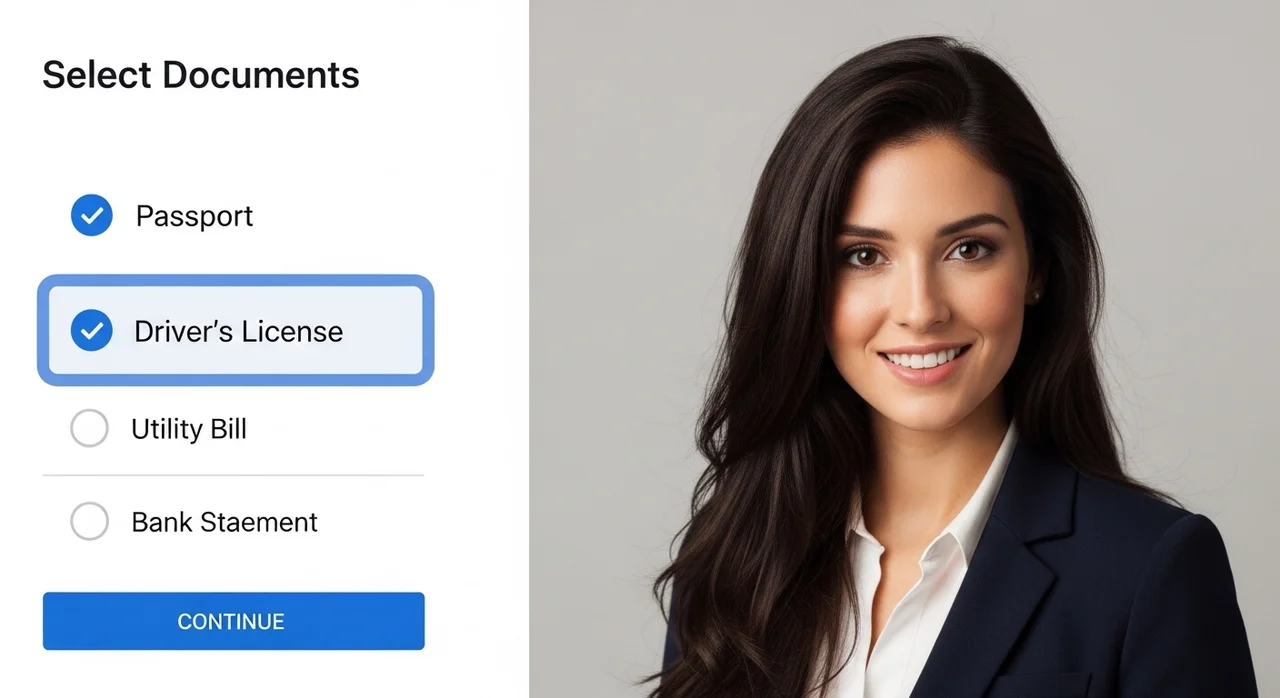Click the navy blazer in the portrait photo
This screenshot has height=698, width=1280.
tap(1100, 600)
